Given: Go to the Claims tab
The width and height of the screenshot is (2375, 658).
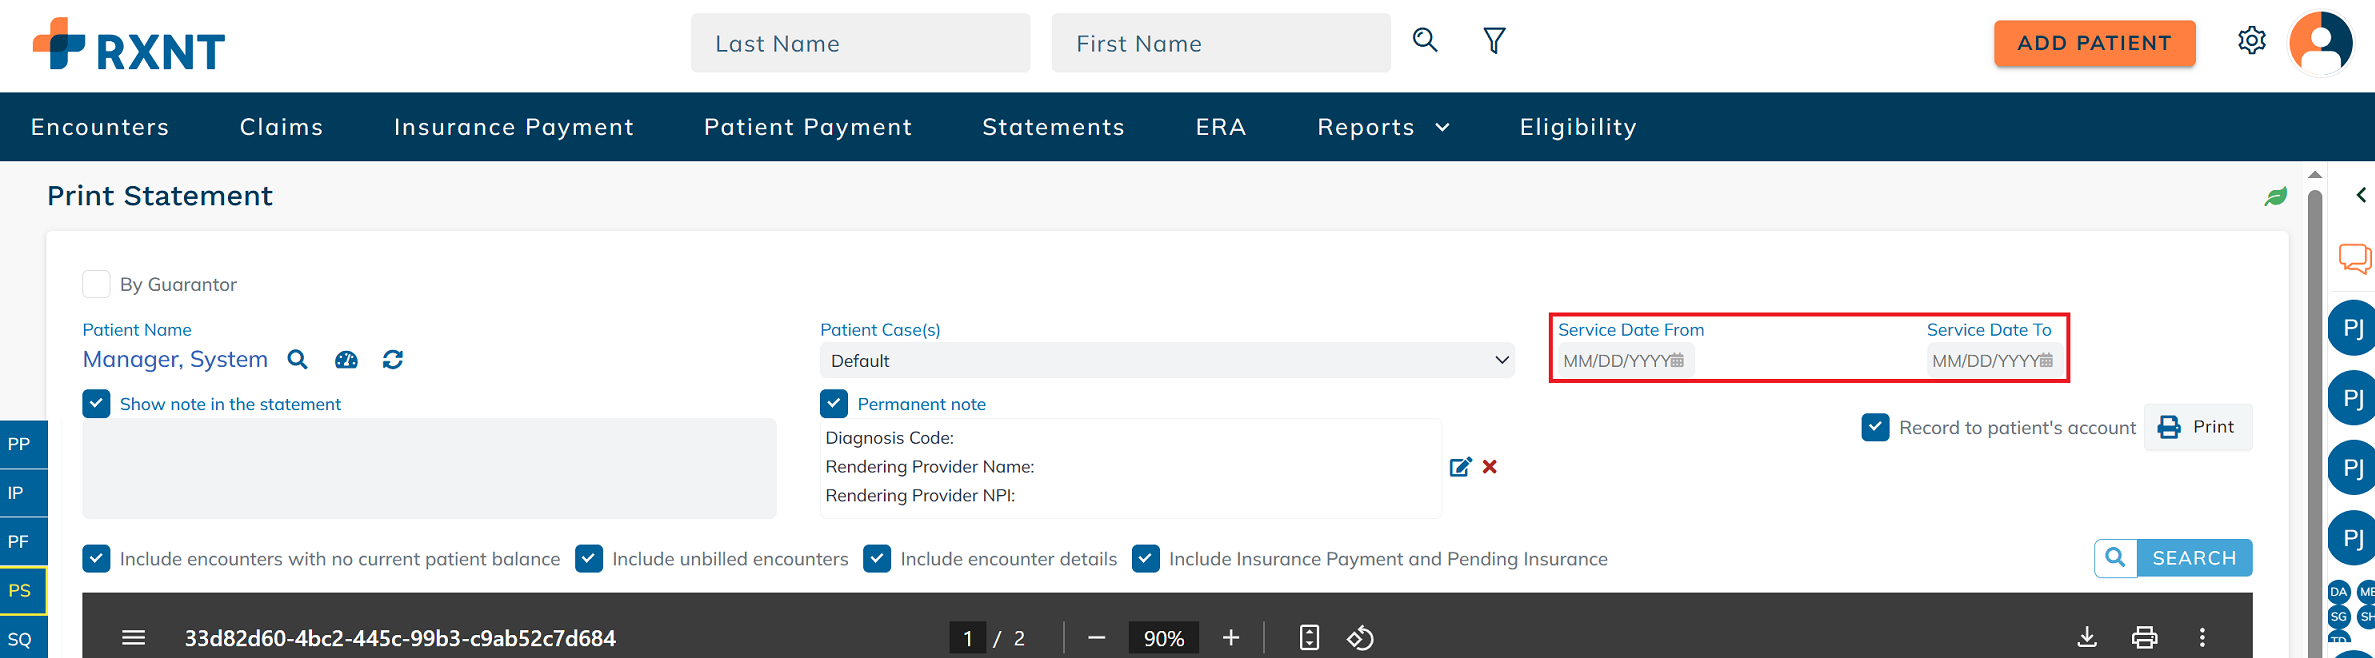Looking at the screenshot, I should [x=281, y=127].
